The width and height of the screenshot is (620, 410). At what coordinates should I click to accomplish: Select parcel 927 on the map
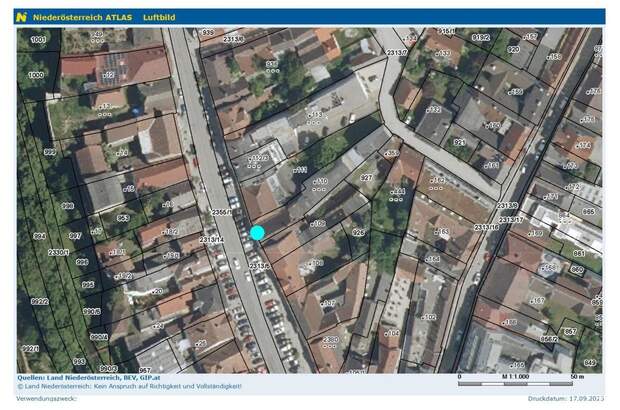point(366,177)
